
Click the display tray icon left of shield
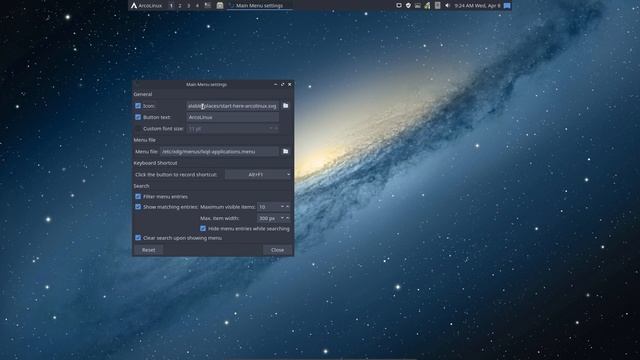coord(399,5)
